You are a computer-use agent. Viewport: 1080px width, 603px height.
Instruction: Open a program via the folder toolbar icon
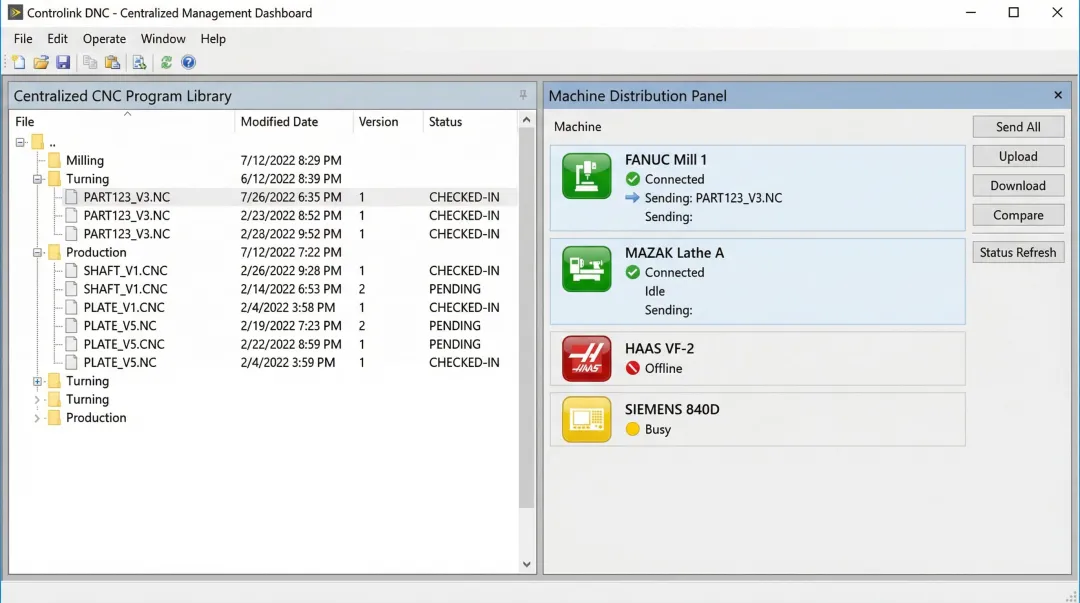[x=40, y=62]
